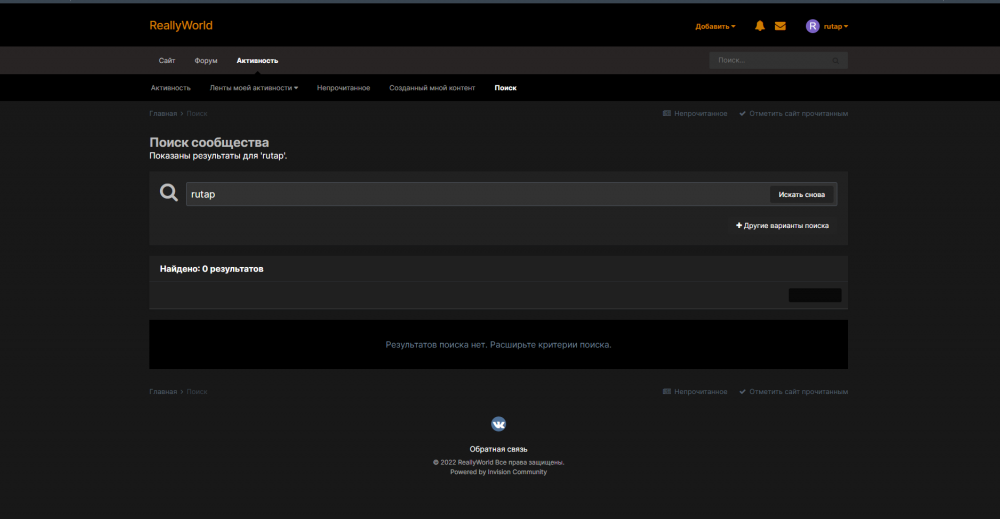Click the bottom Непрочитанное link
Image resolution: width=1000 pixels, height=519 pixels.
tap(695, 391)
